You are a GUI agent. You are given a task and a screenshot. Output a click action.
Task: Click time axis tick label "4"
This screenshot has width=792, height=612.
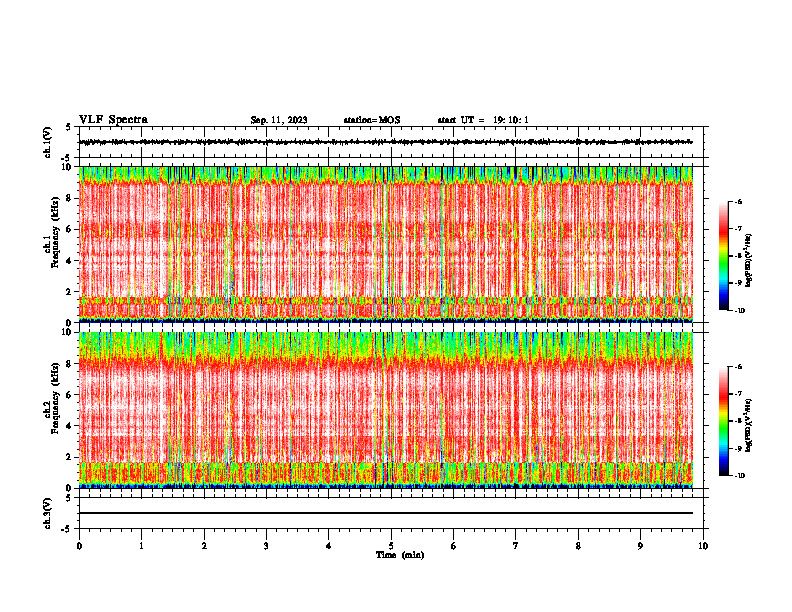click(329, 546)
